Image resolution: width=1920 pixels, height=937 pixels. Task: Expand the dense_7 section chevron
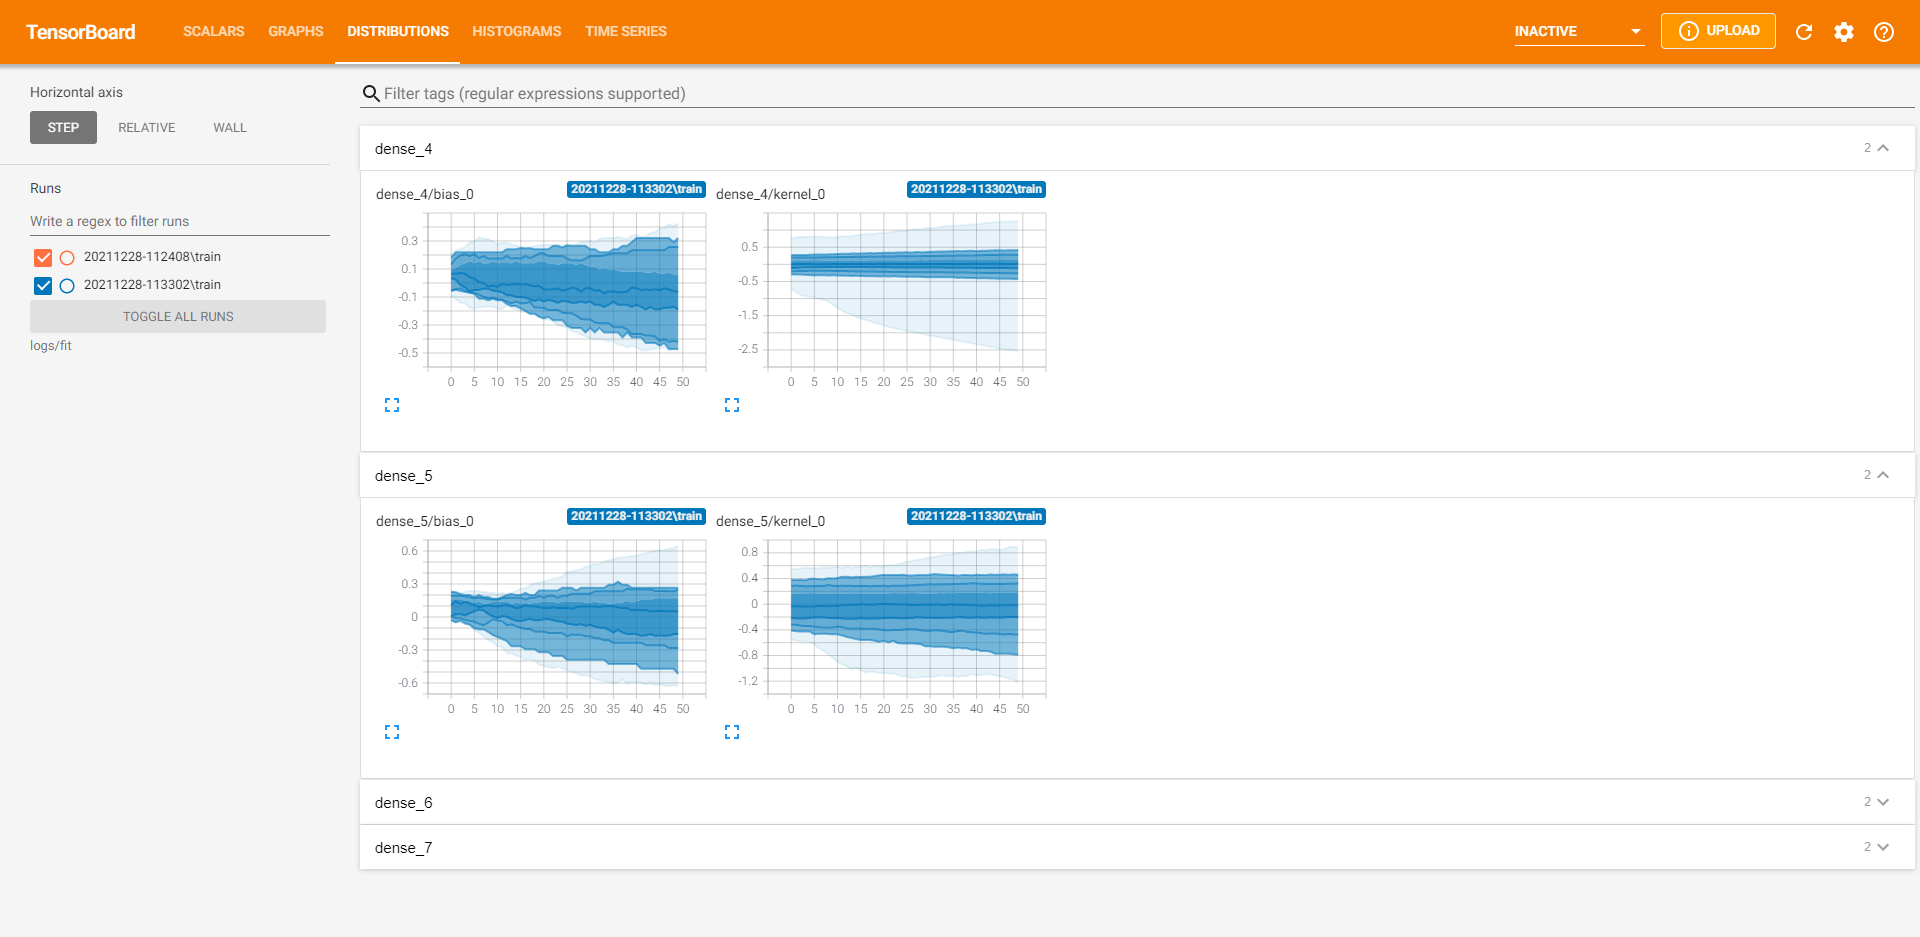[x=1884, y=847]
